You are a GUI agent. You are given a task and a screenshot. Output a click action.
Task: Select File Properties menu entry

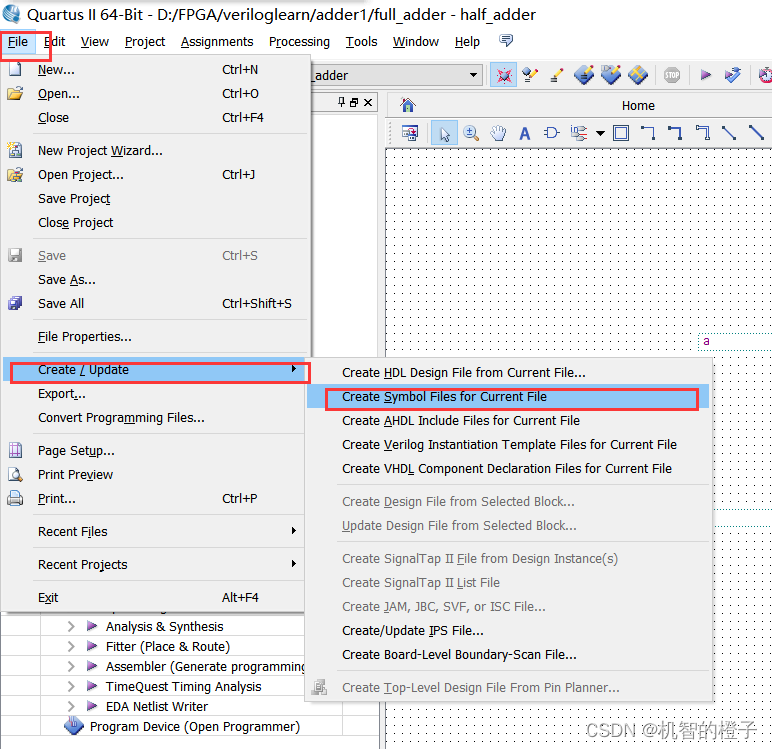tap(156, 337)
